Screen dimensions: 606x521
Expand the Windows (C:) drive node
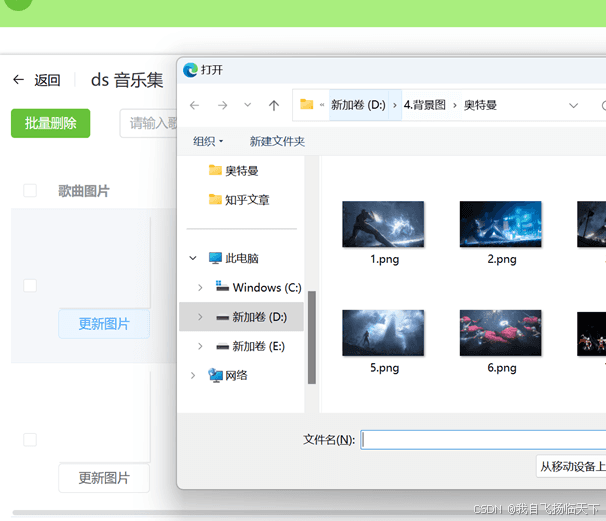pyautogui.click(x=200, y=288)
